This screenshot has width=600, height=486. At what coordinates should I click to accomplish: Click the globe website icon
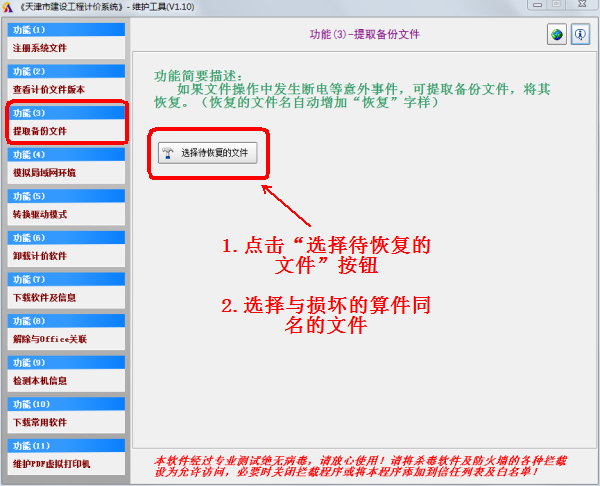pyautogui.click(x=557, y=35)
